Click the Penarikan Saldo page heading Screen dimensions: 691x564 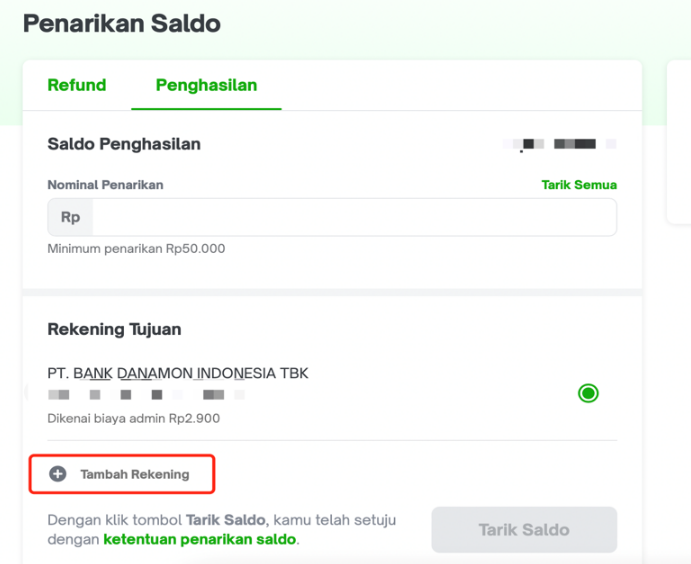(x=122, y=23)
